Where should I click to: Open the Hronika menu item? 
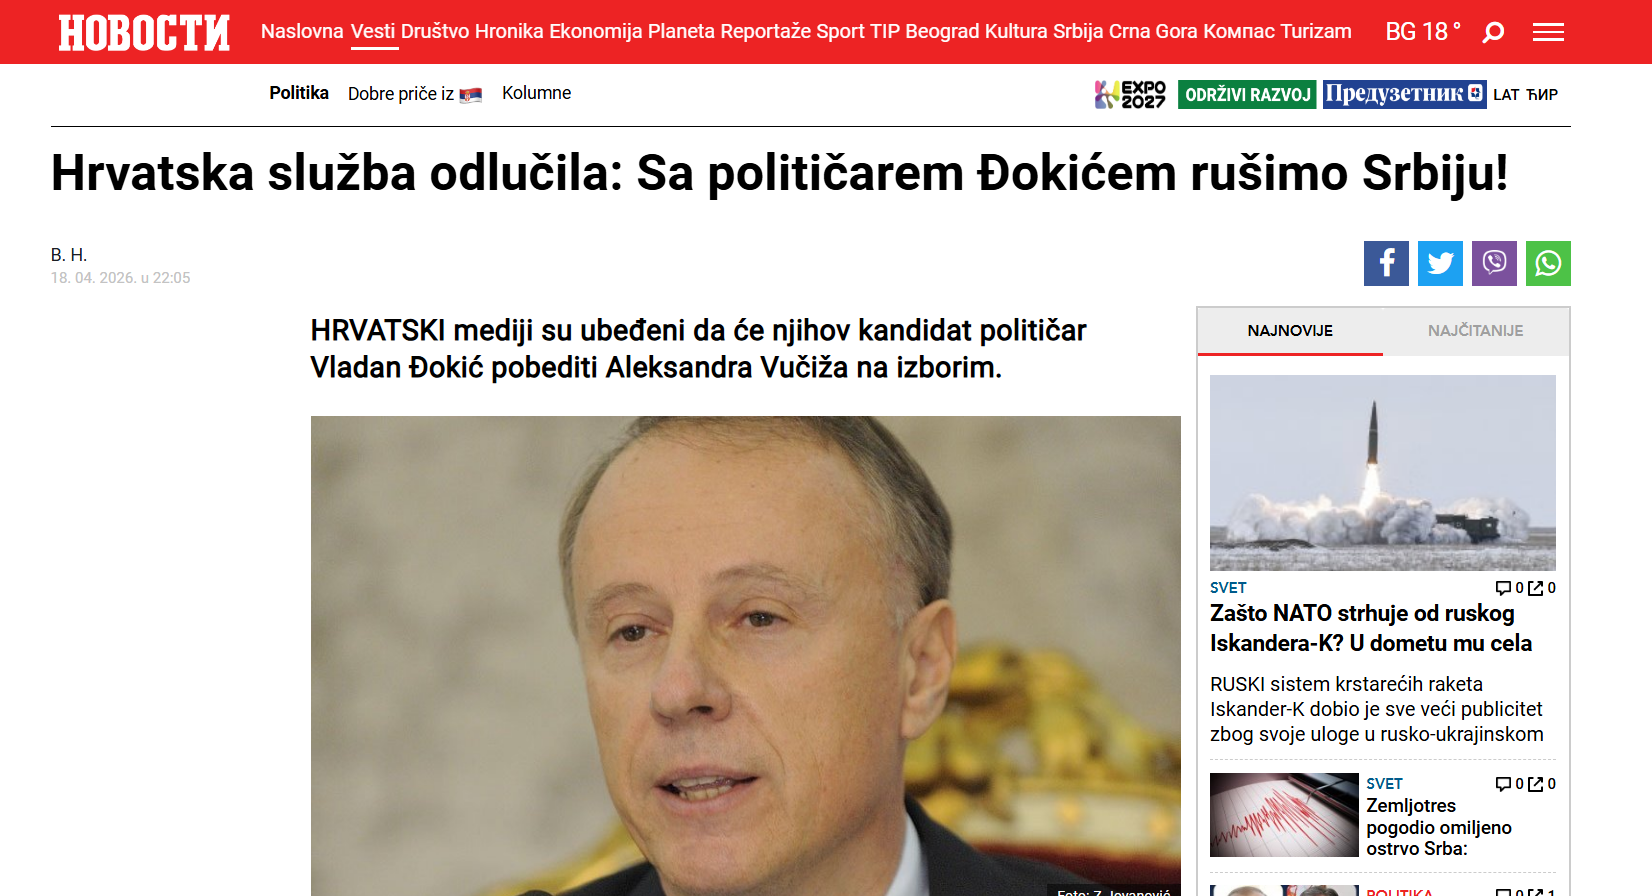(x=509, y=31)
